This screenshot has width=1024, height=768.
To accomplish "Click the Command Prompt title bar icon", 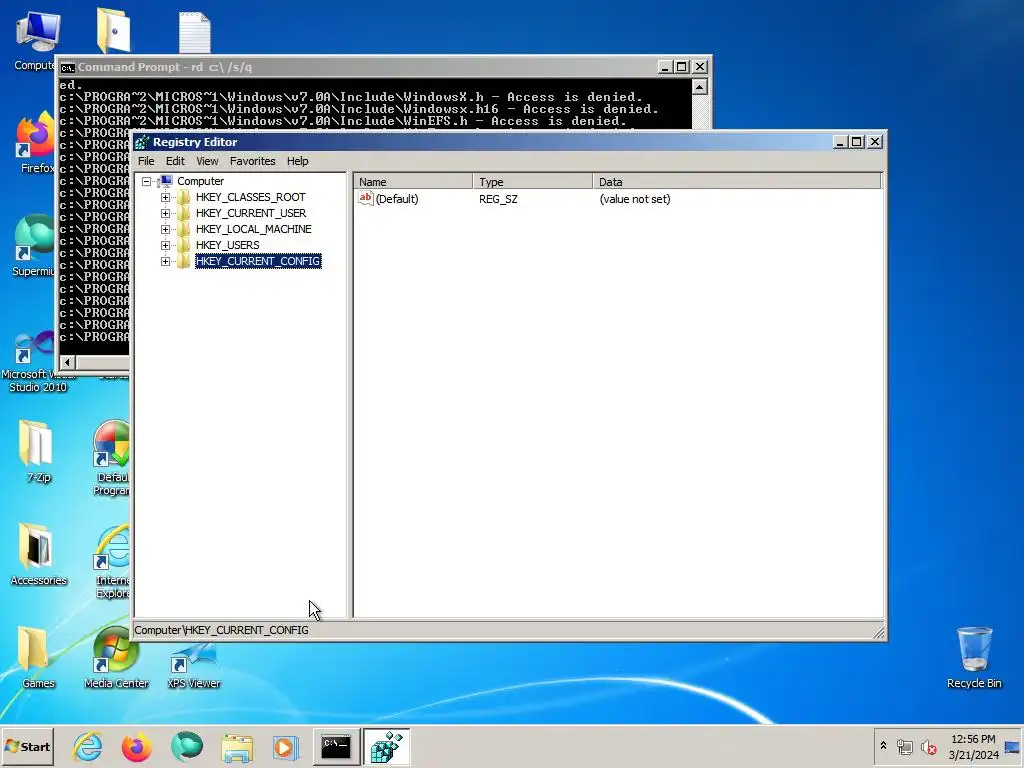I will pos(68,67).
